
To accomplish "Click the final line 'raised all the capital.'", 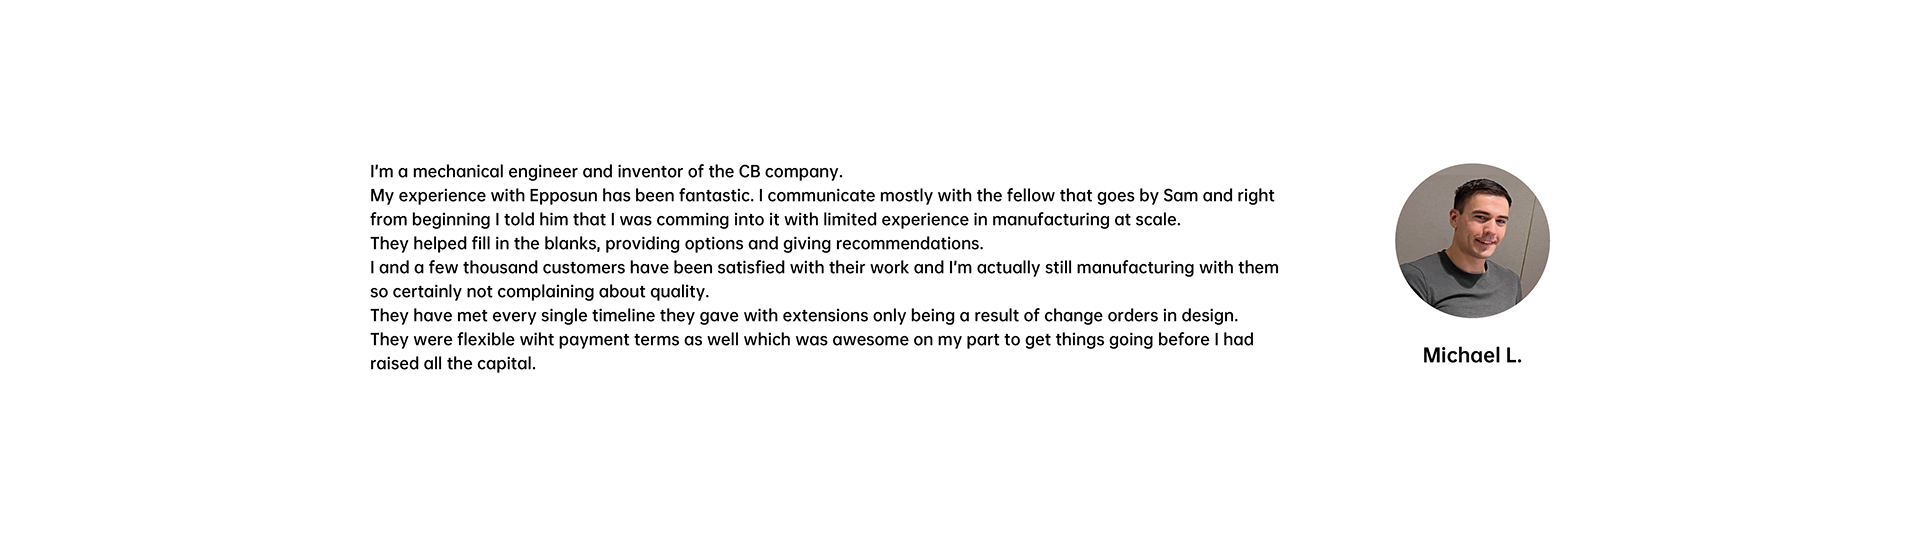I will (x=453, y=364).
